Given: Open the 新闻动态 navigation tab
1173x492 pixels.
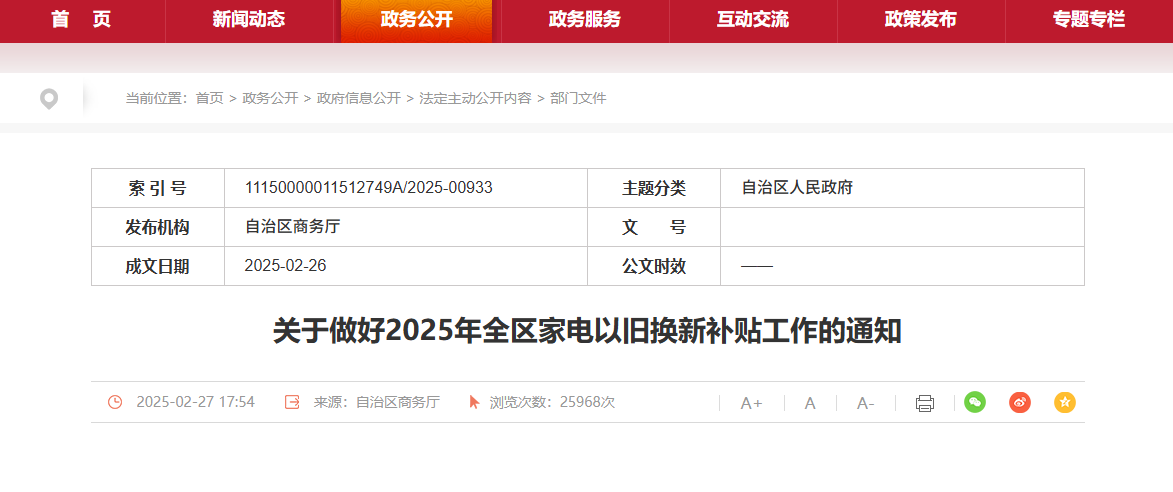Looking at the screenshot, I should pyautogui.click(x=249, y=20).
